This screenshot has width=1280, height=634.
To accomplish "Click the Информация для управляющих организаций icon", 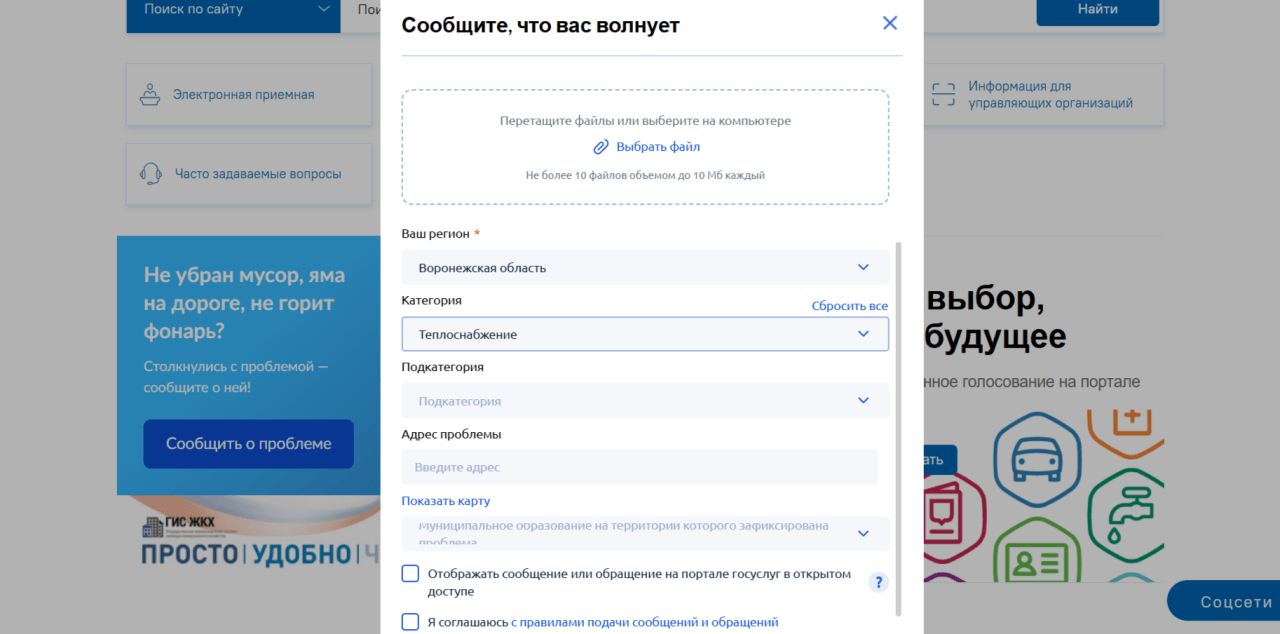I will 943,95.
